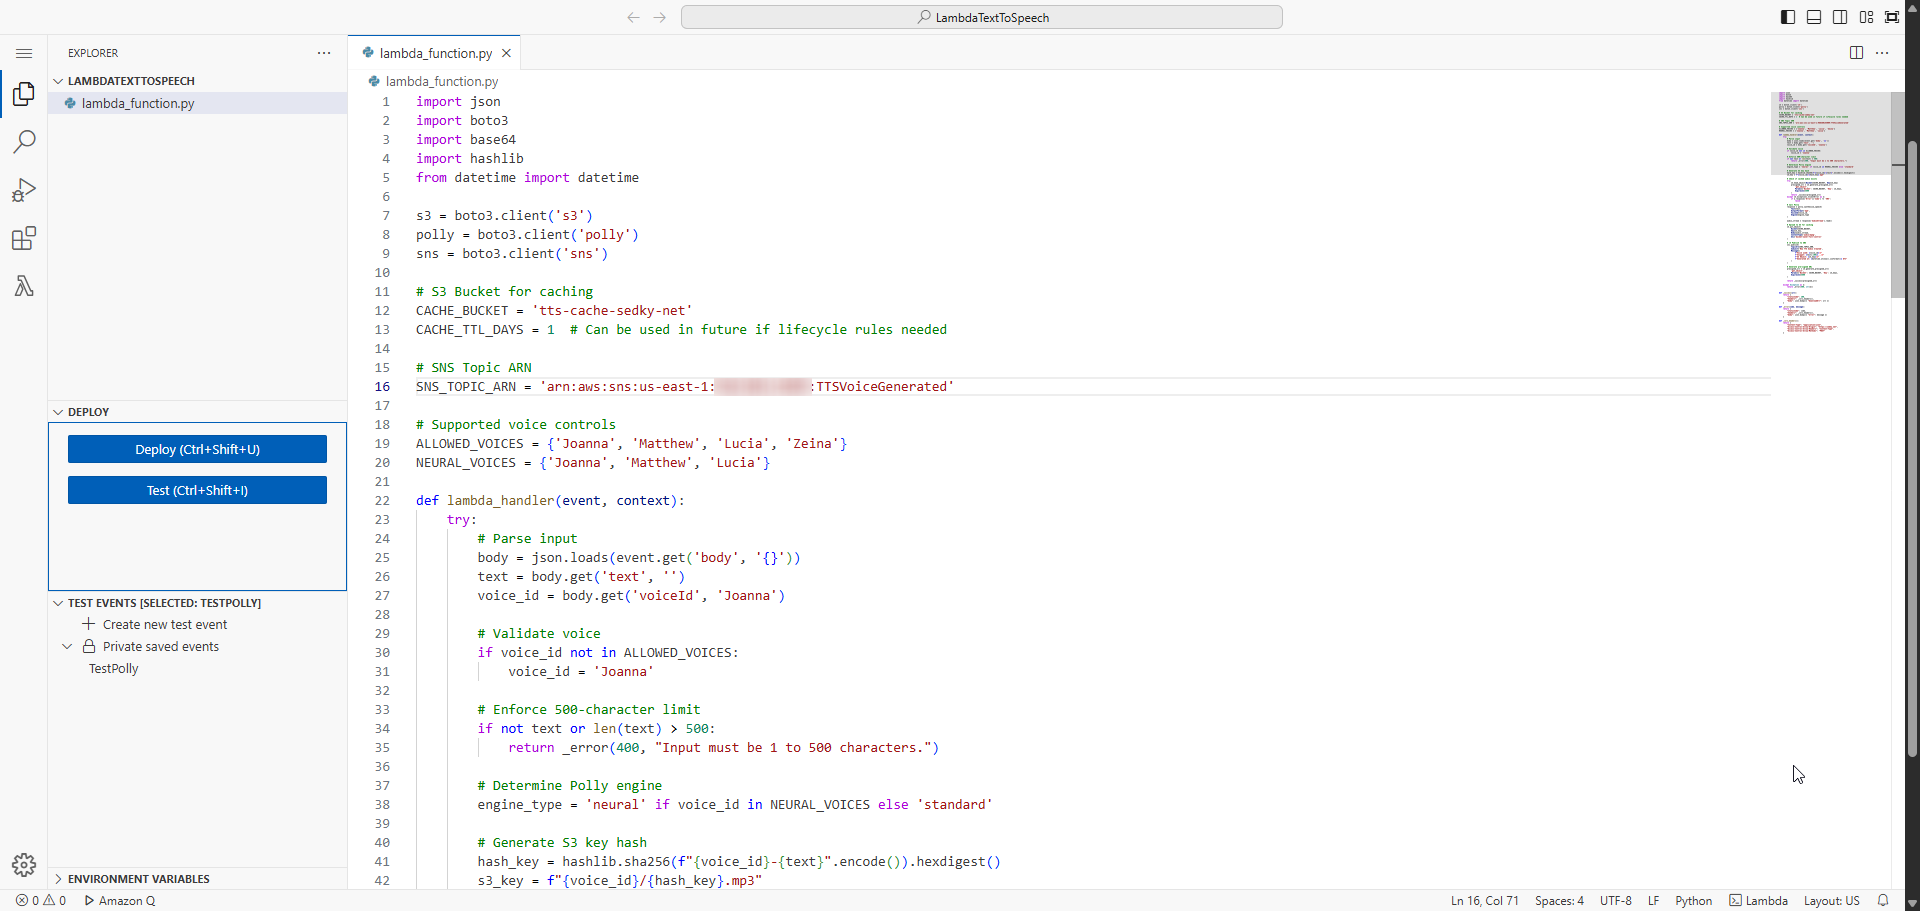Click the Lambda indicator in status bar
1920x911 pixels.
coord(1758,900)
